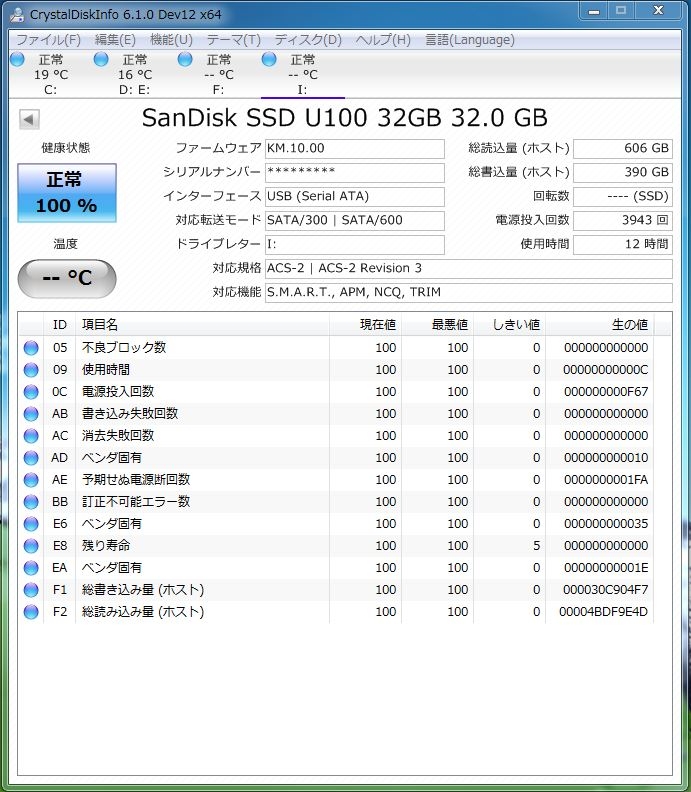This screenshot has width=691, height=792.
Task: Click the power on hours value 12 時間
Action: [x=623, y=244]
